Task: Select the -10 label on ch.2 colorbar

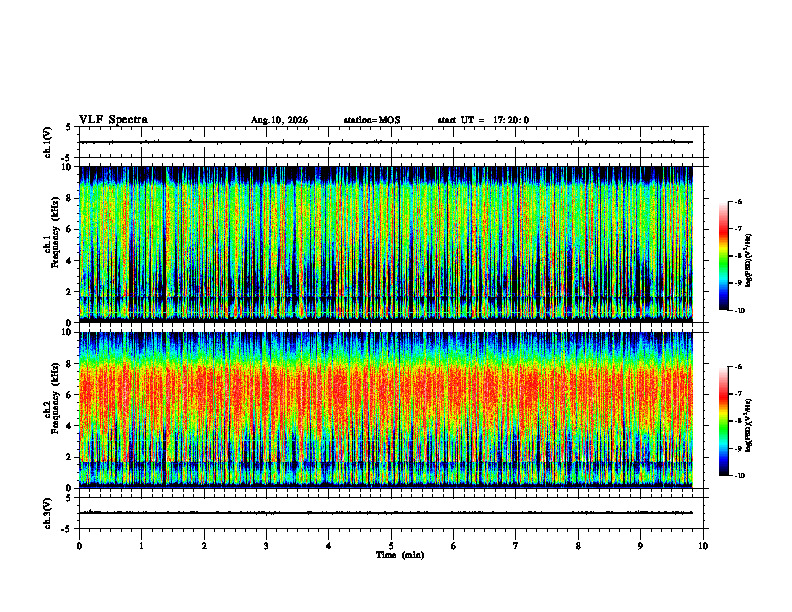Action: click(740, 476)
